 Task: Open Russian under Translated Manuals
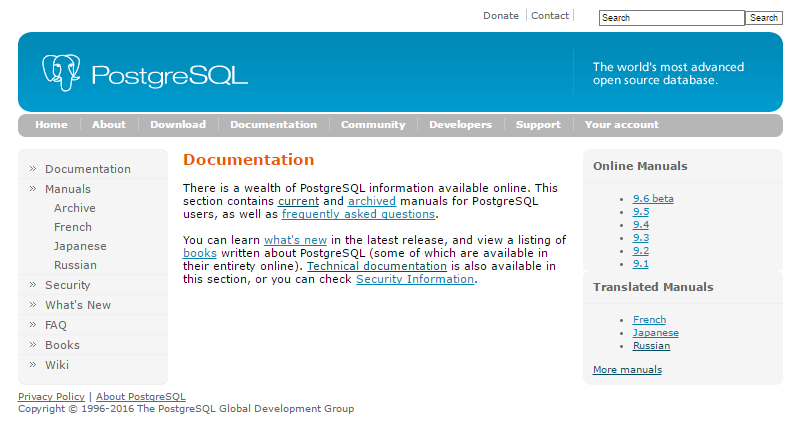pos(652,346)
